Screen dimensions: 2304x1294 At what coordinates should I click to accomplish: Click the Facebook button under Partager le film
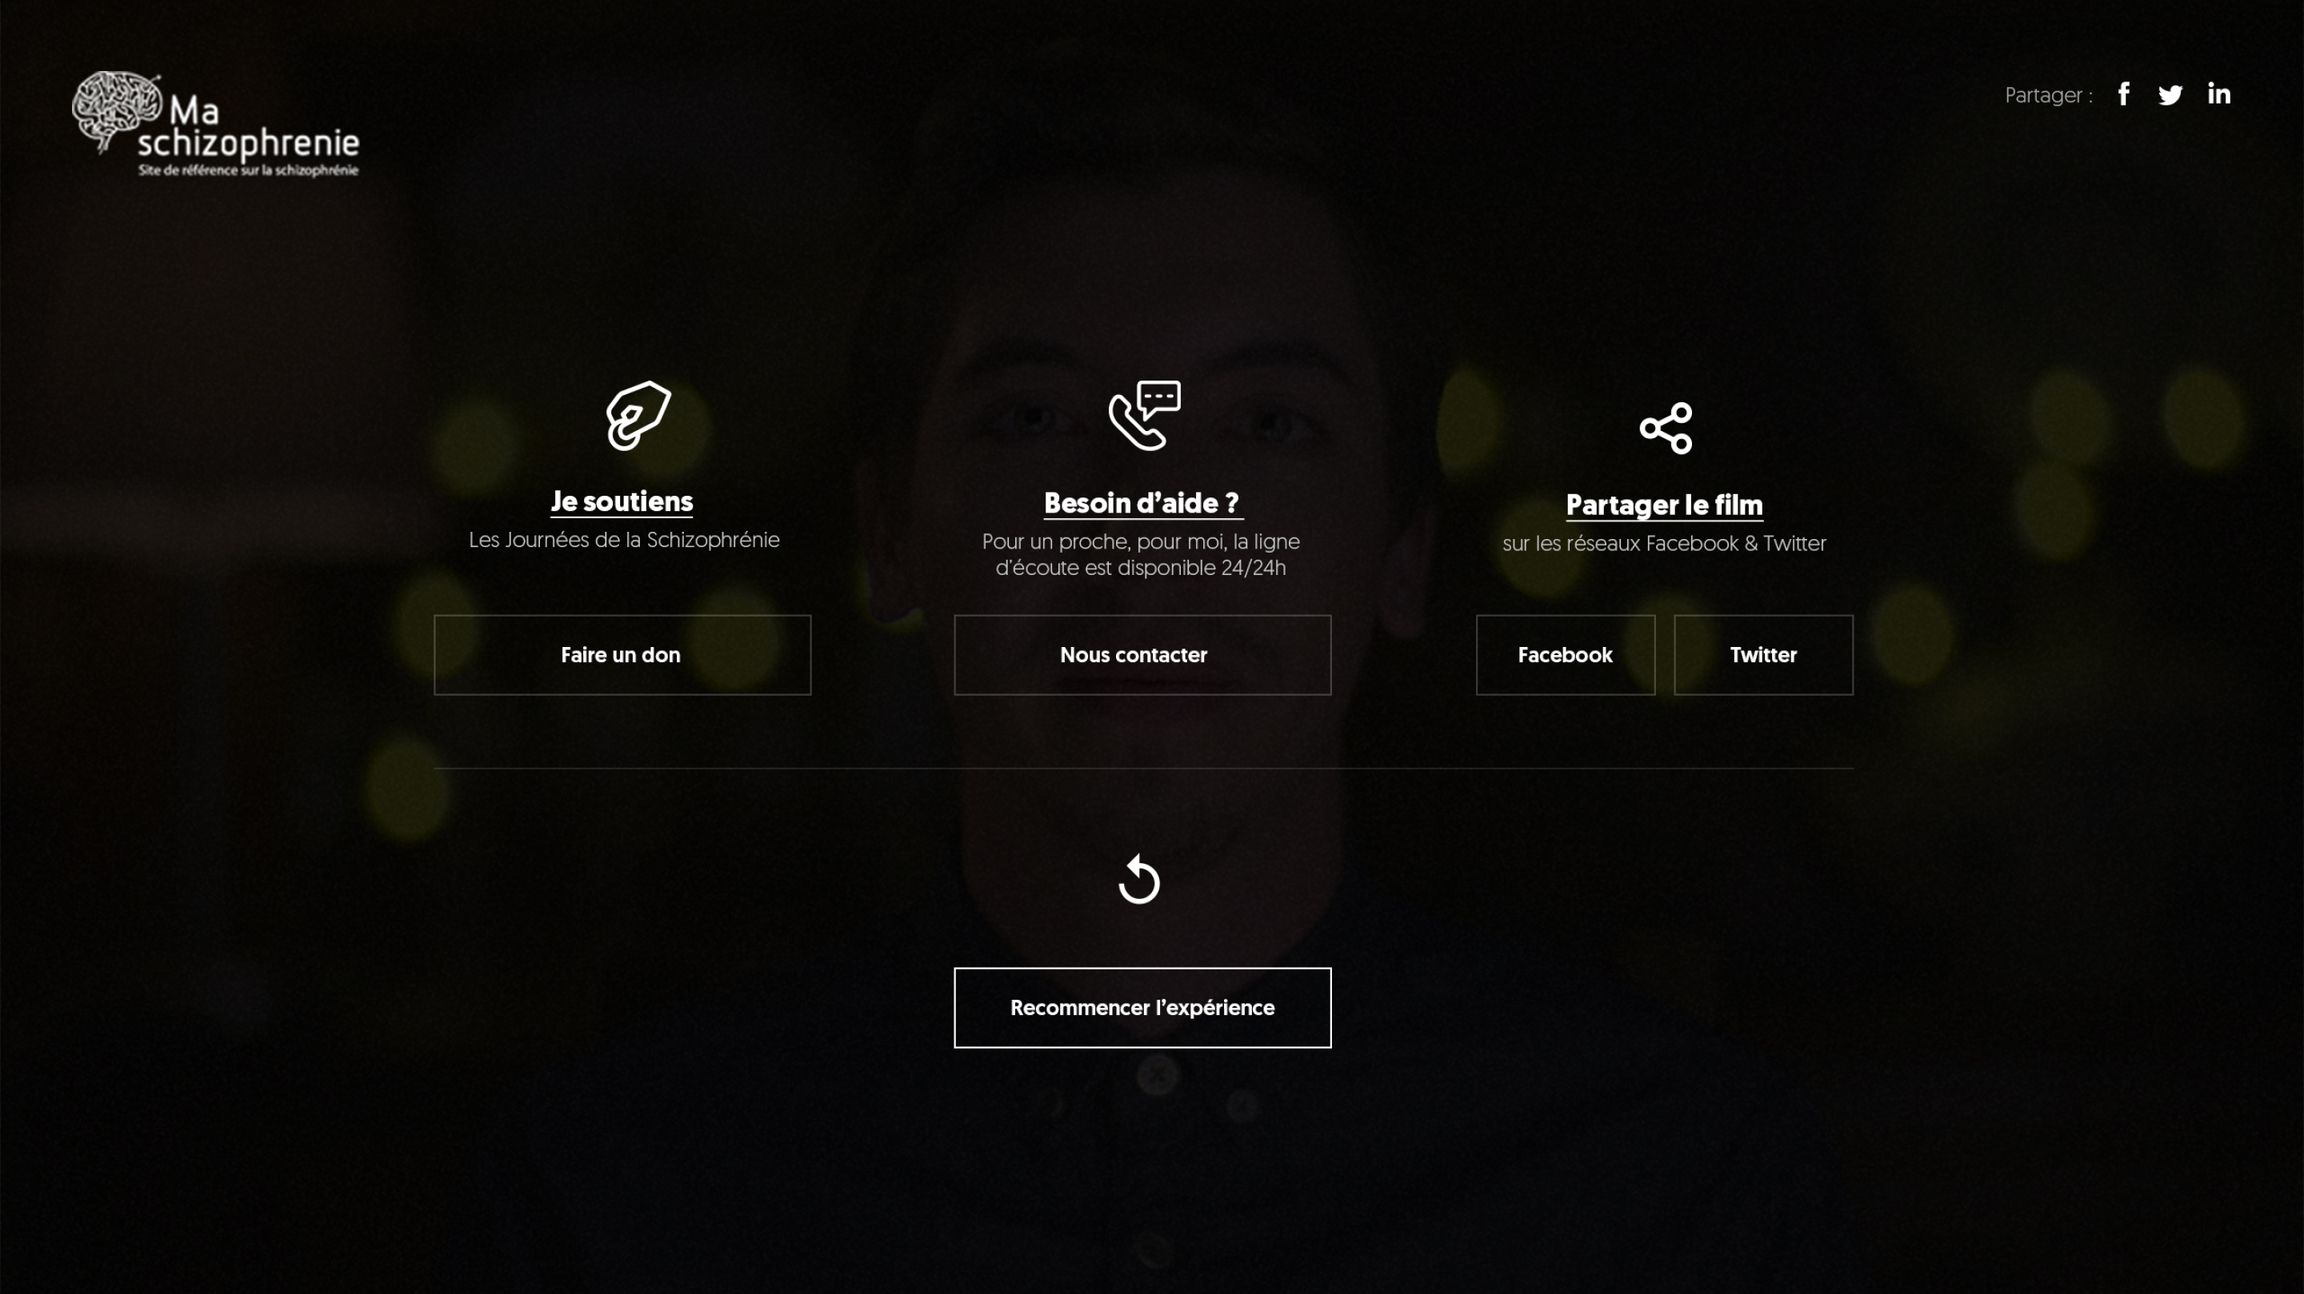tap(1565, 653)
